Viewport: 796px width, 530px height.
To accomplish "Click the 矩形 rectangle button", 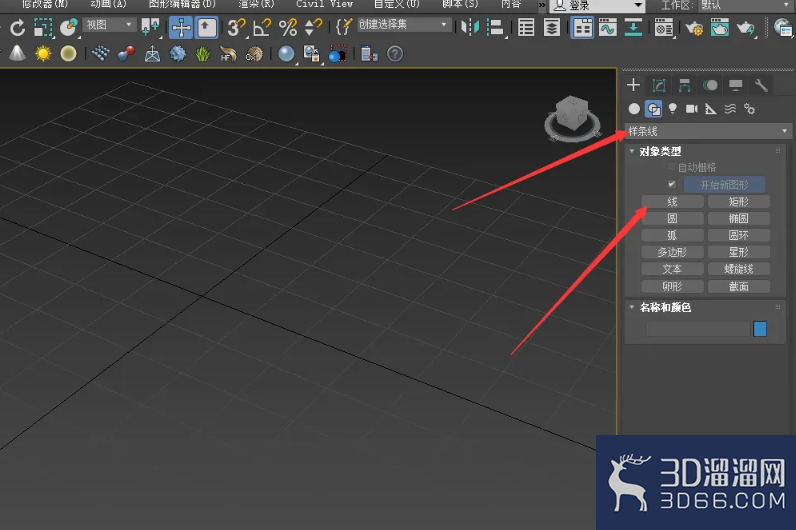I will [739, 202].
